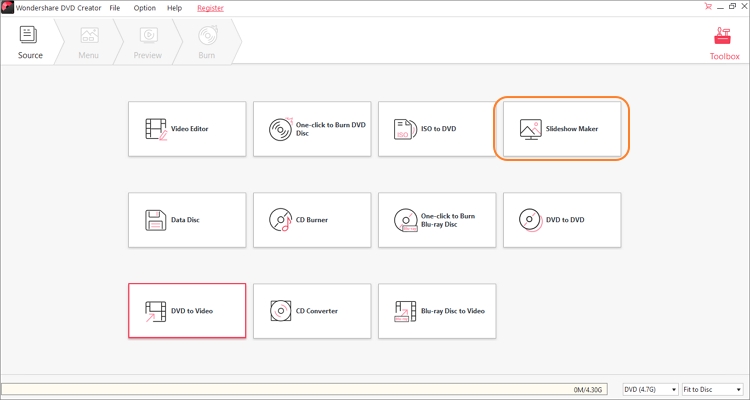Click the Wondershare DVD Creator app logo
The width and height of the screenshot is (750, 400).
(x=7, y=8)
